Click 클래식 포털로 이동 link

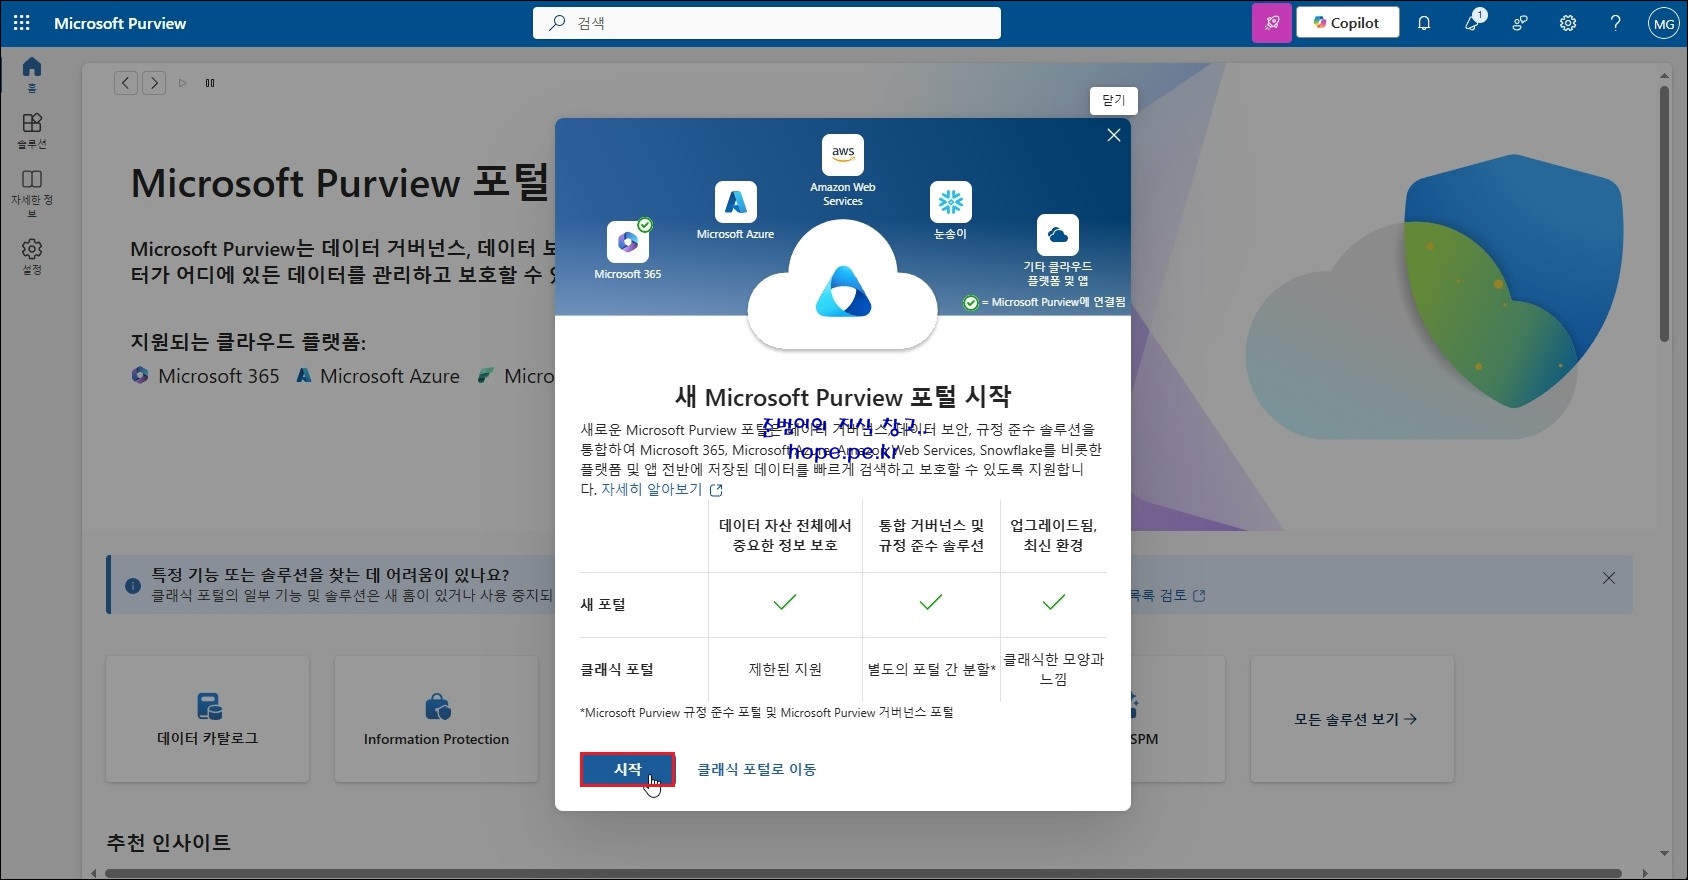tap(756, 769)
